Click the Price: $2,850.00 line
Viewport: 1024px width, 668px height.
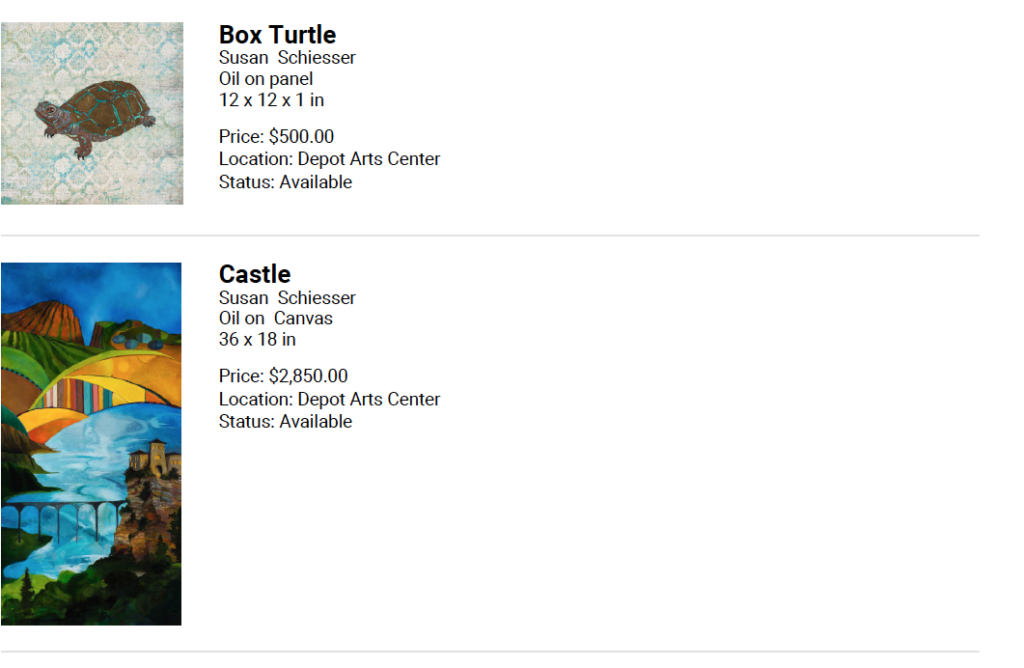283,376
